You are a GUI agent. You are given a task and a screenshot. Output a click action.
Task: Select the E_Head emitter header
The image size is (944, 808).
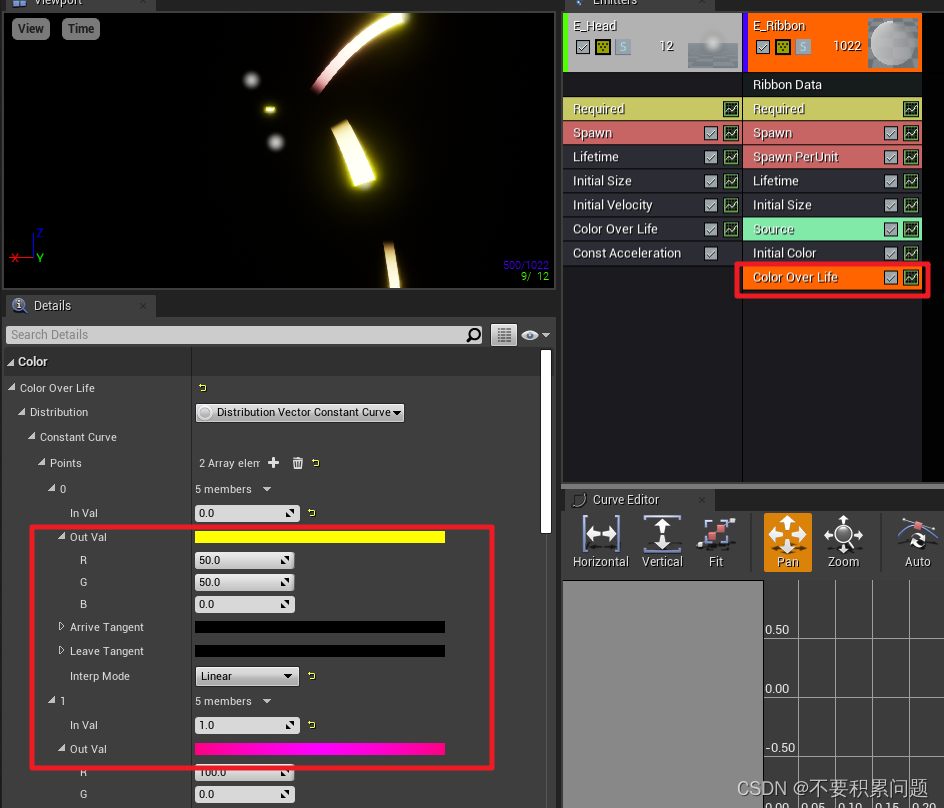[653, 43]
